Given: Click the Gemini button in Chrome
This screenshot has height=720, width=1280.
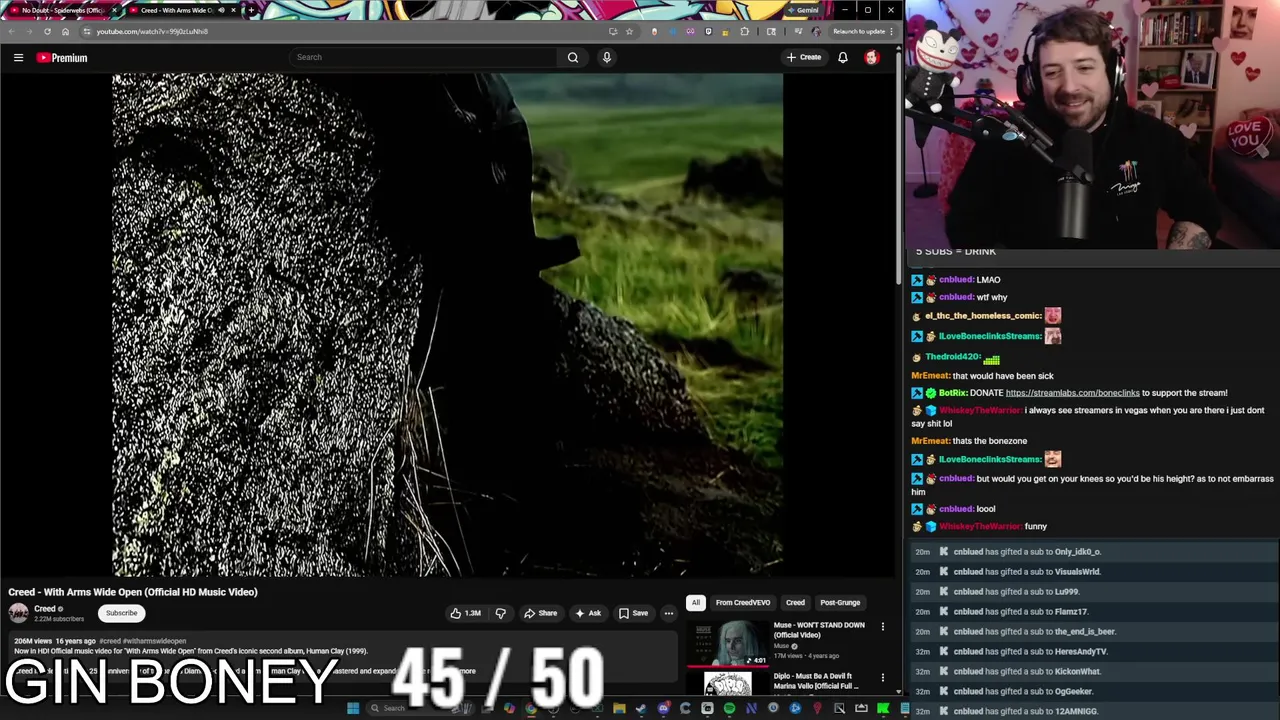Looking at the screenshot, I should [x=803, y=10].
